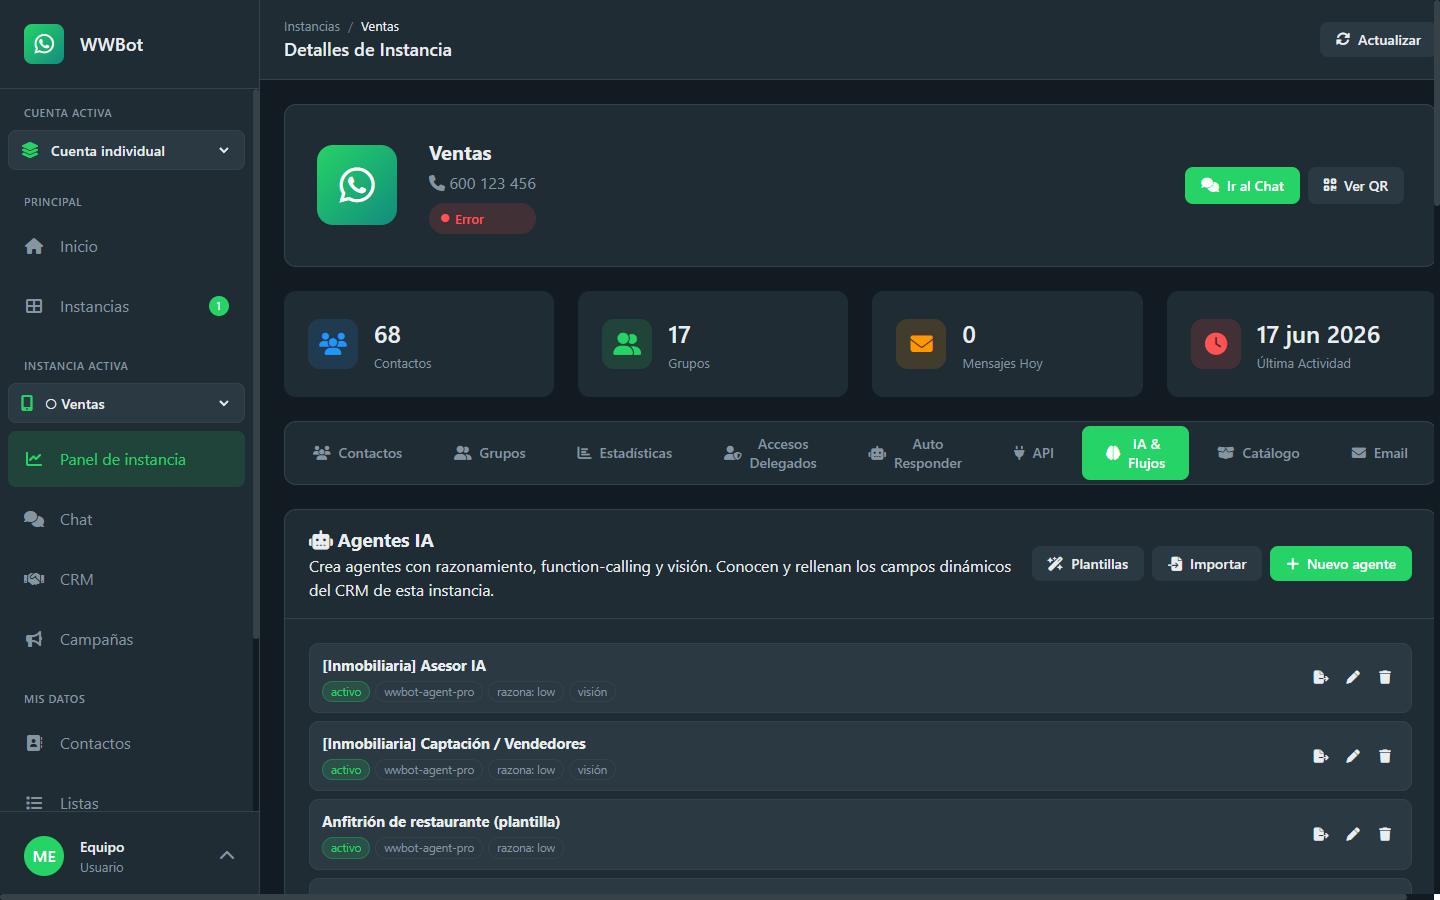1440x900 pixels.
Task: Open Instancias in sidebar
Action: 126,306
